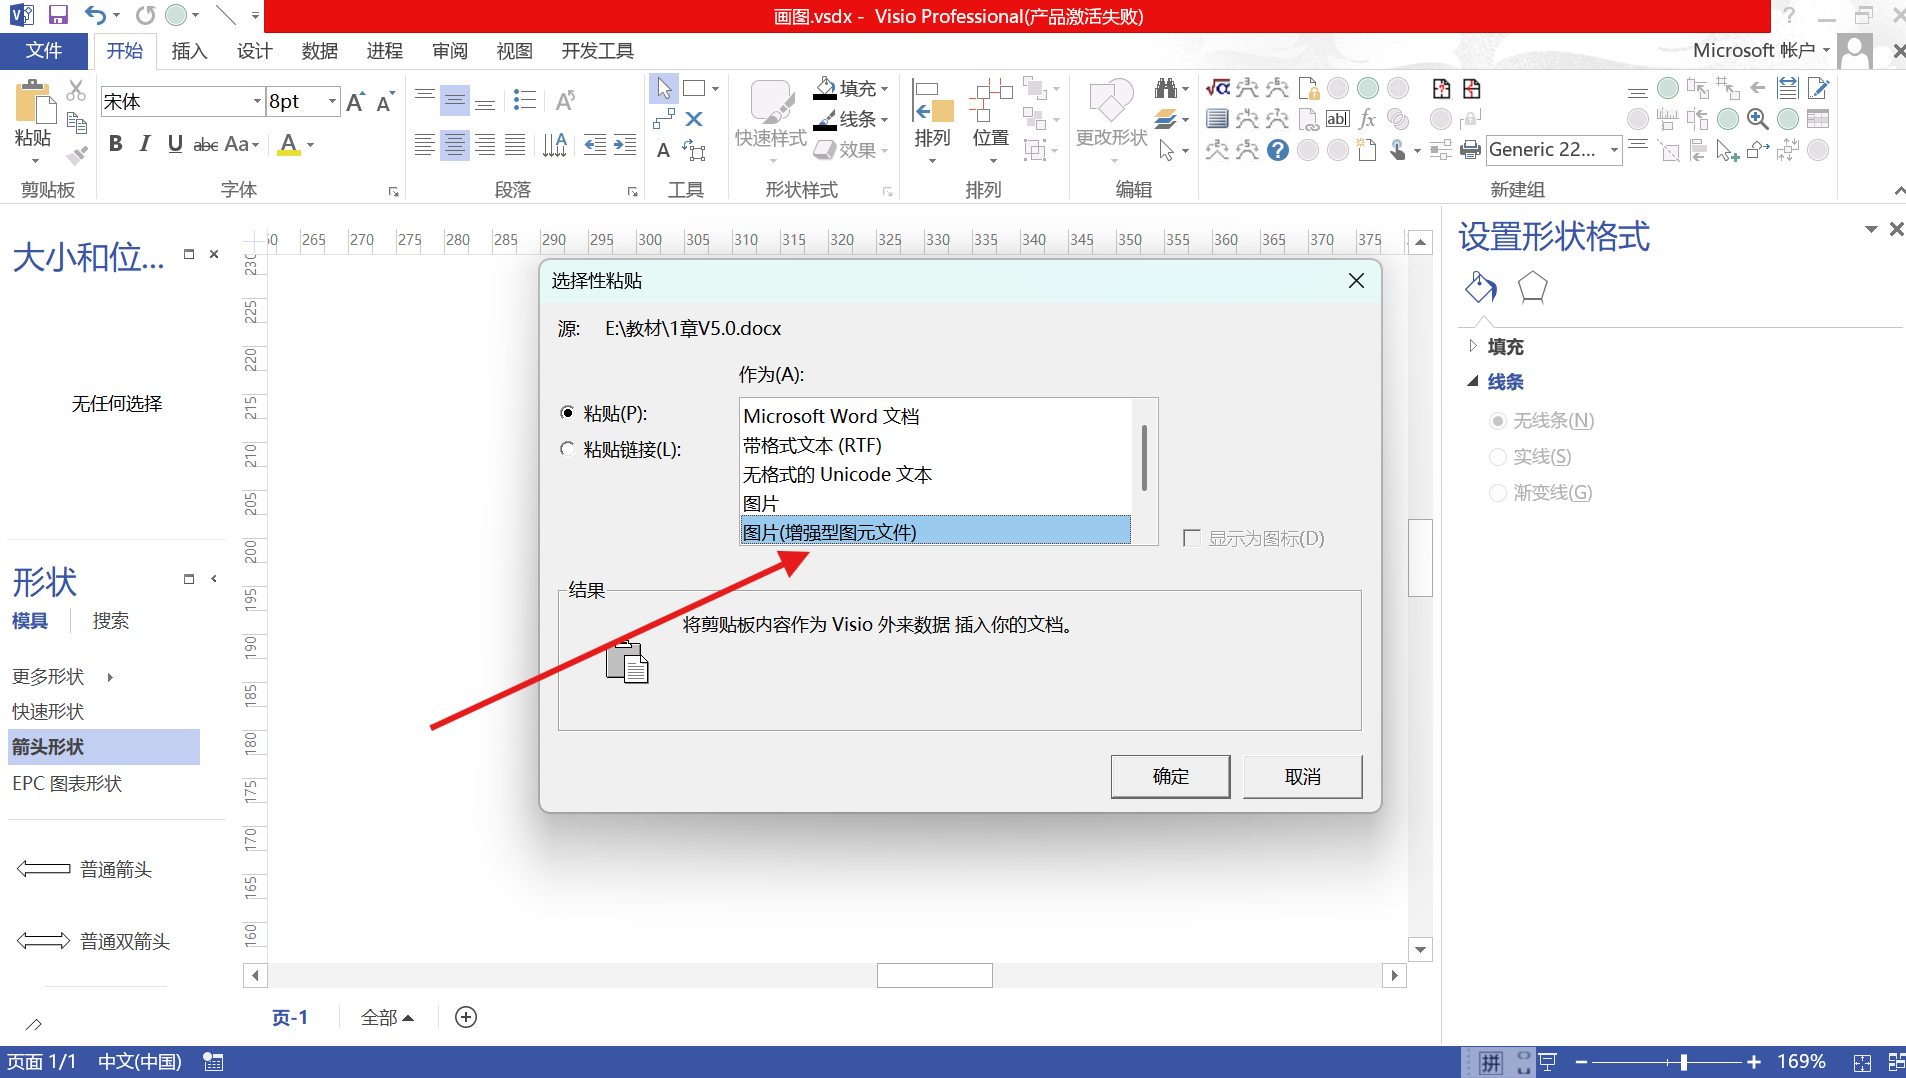Select the Connector tool
1906x1078 pixels.
point(663,119)
